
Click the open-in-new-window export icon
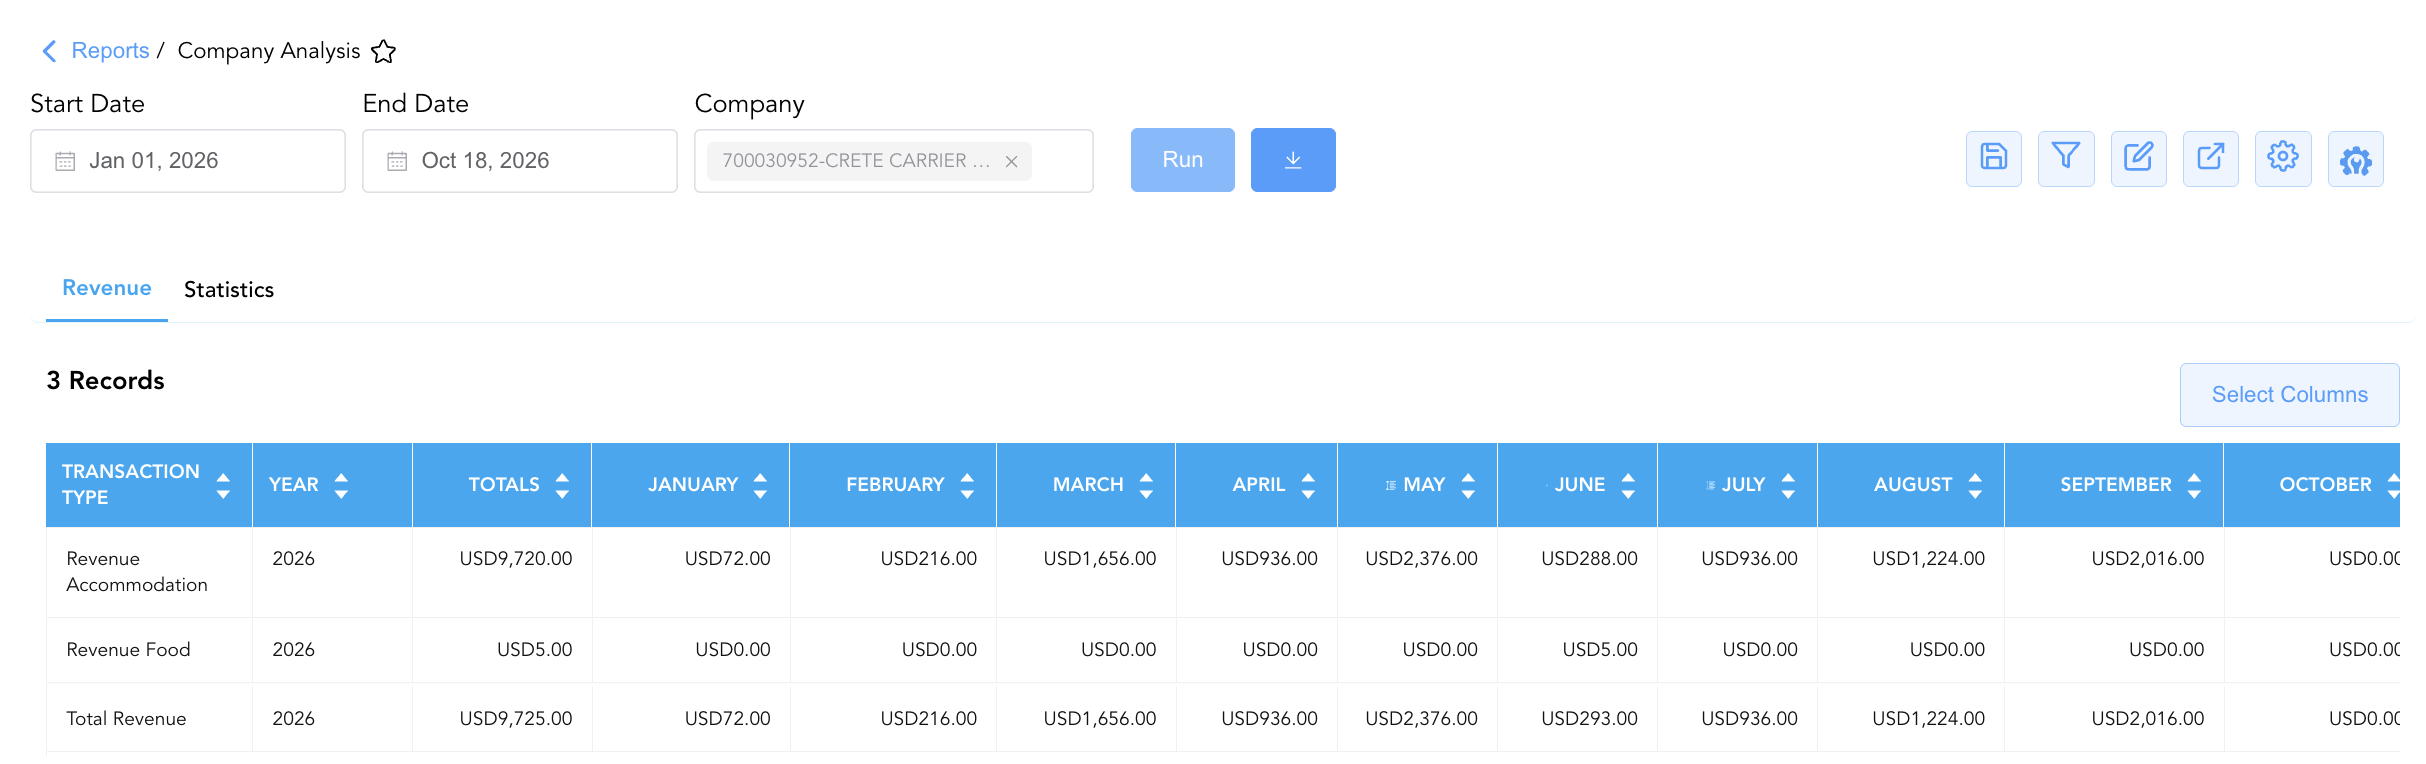coord(2211,158)
